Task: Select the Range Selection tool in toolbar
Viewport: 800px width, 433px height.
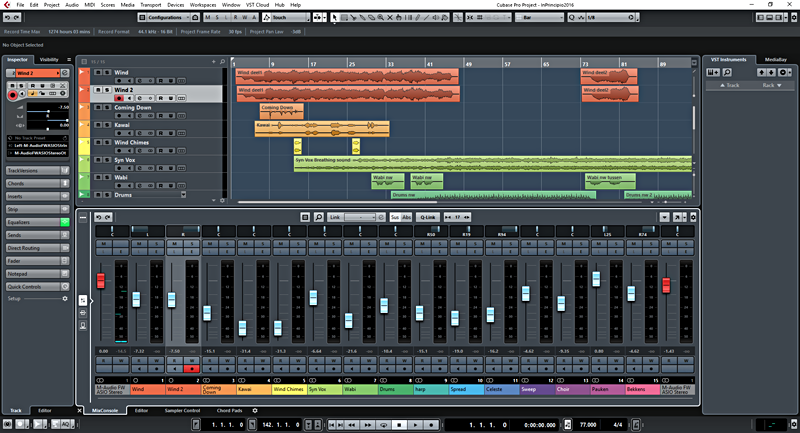Action: (x=344, y=17)
